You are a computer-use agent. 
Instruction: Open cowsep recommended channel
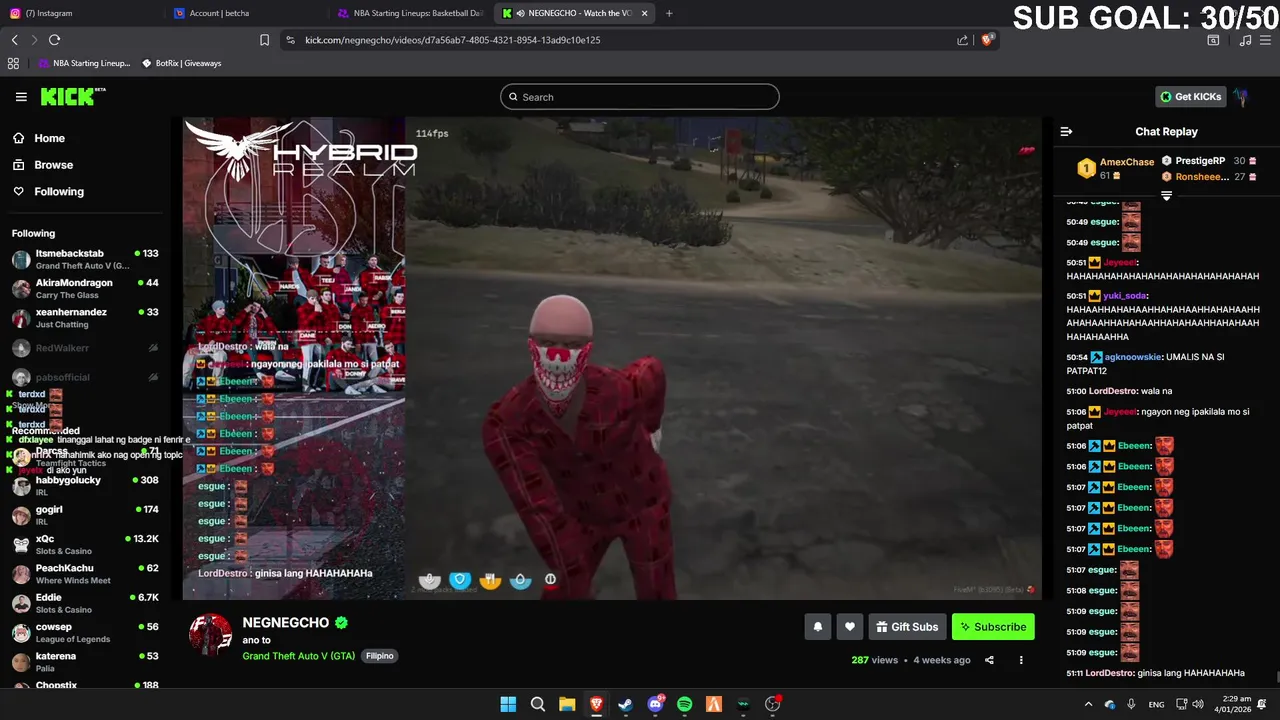[x=85, y=633]
